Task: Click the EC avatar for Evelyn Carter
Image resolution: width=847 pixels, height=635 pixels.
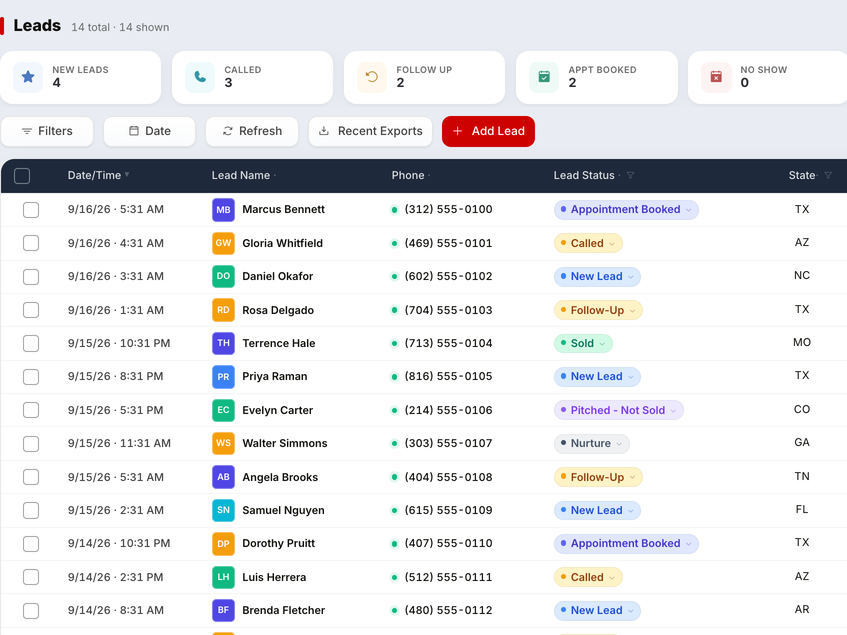Action: click(223, 410)
